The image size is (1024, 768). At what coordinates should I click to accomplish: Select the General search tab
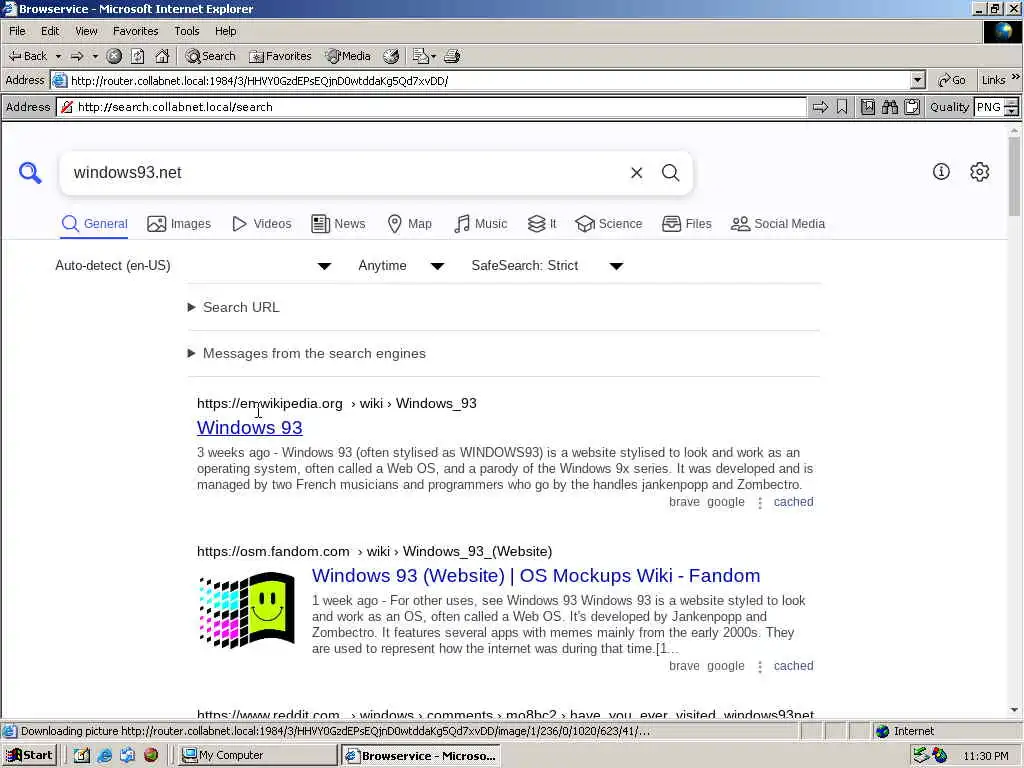(95, 224)
